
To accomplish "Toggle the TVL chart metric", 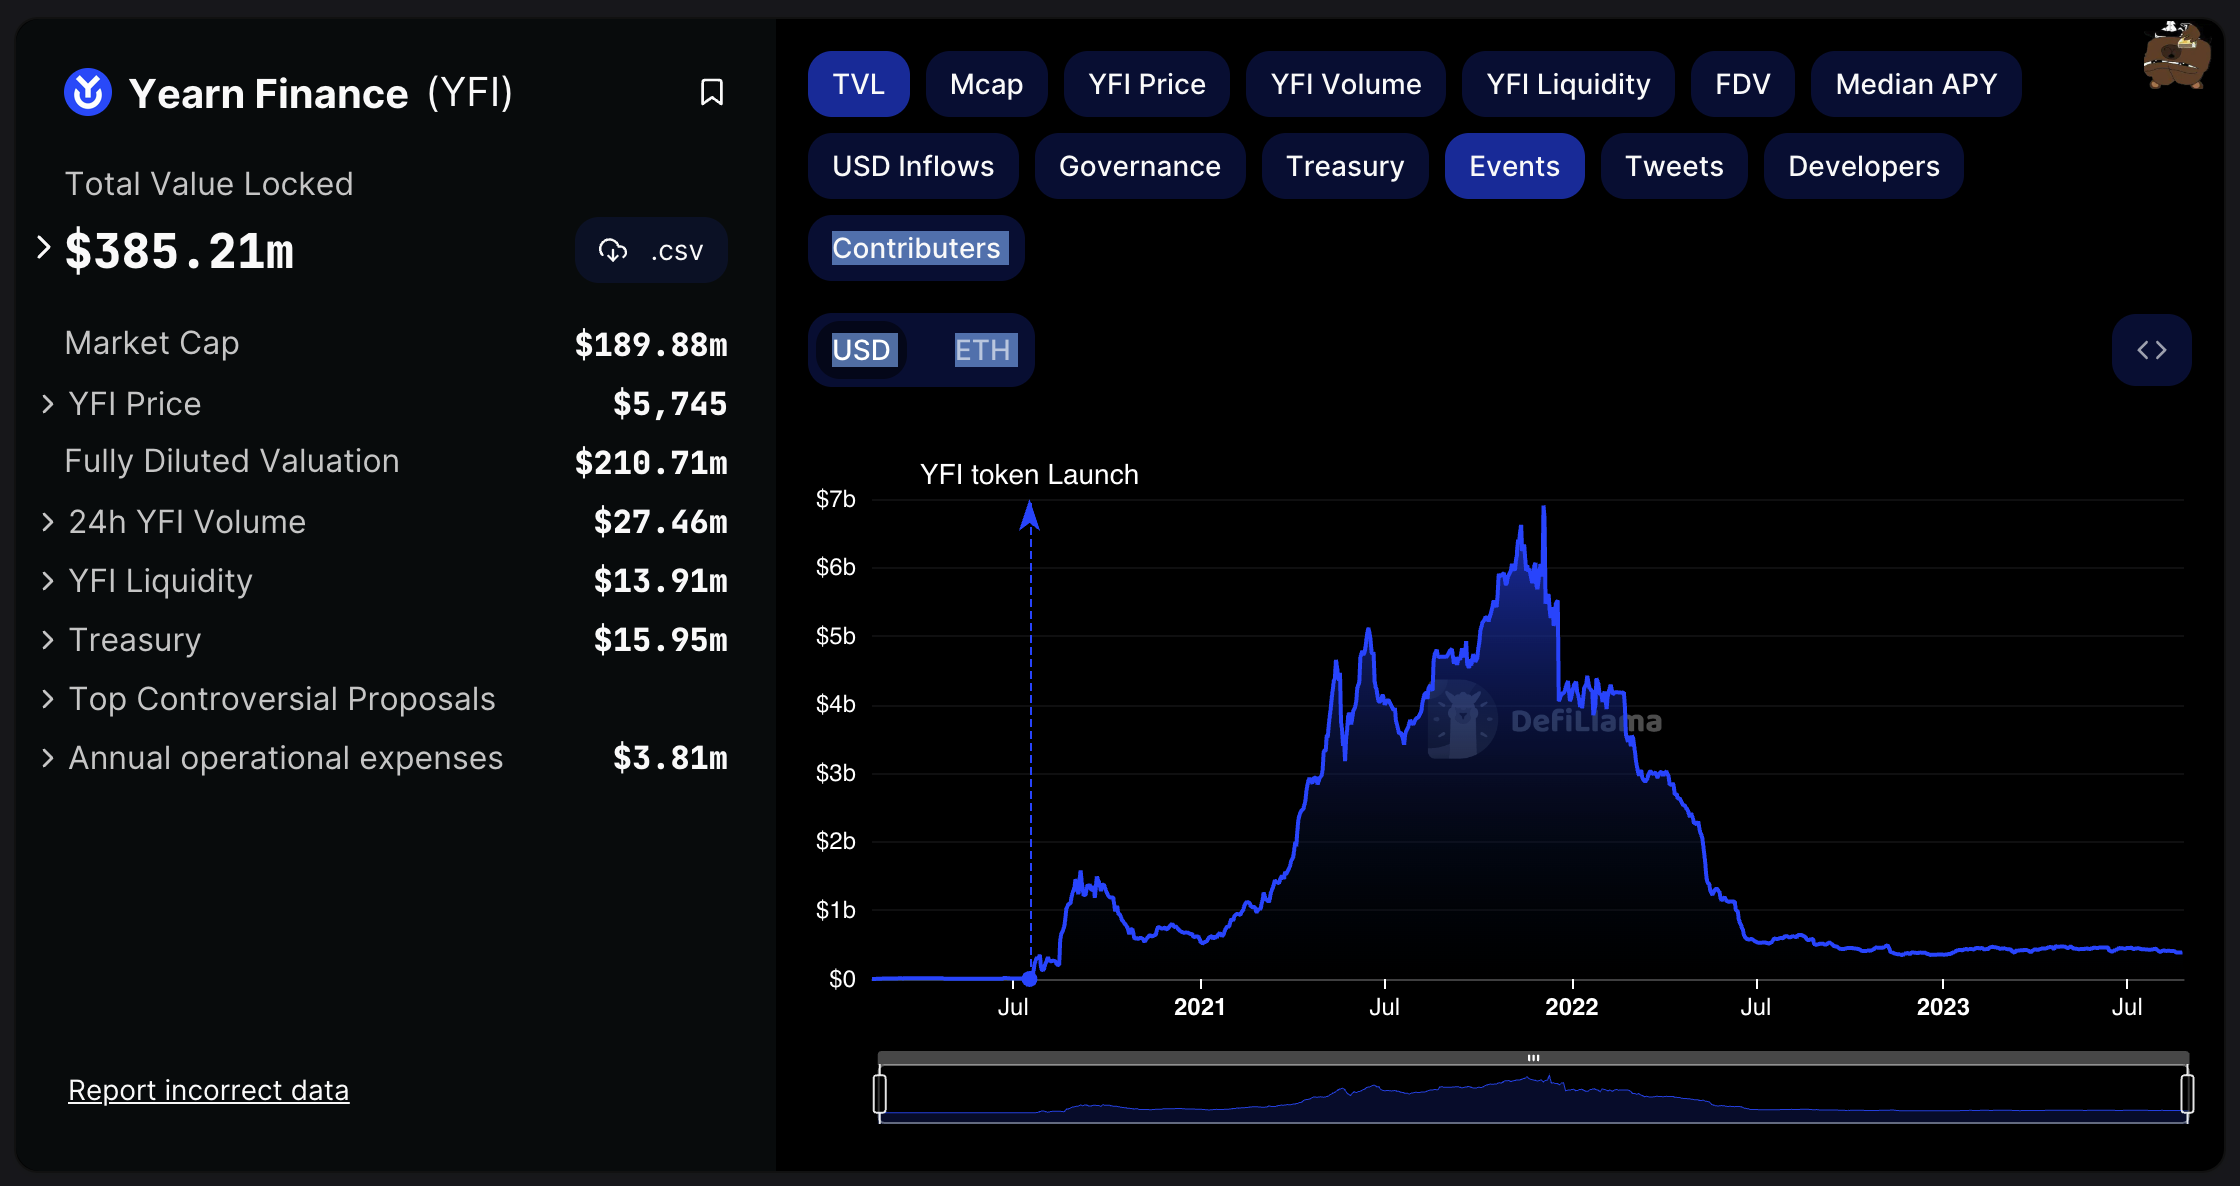I will pos(858,84).
